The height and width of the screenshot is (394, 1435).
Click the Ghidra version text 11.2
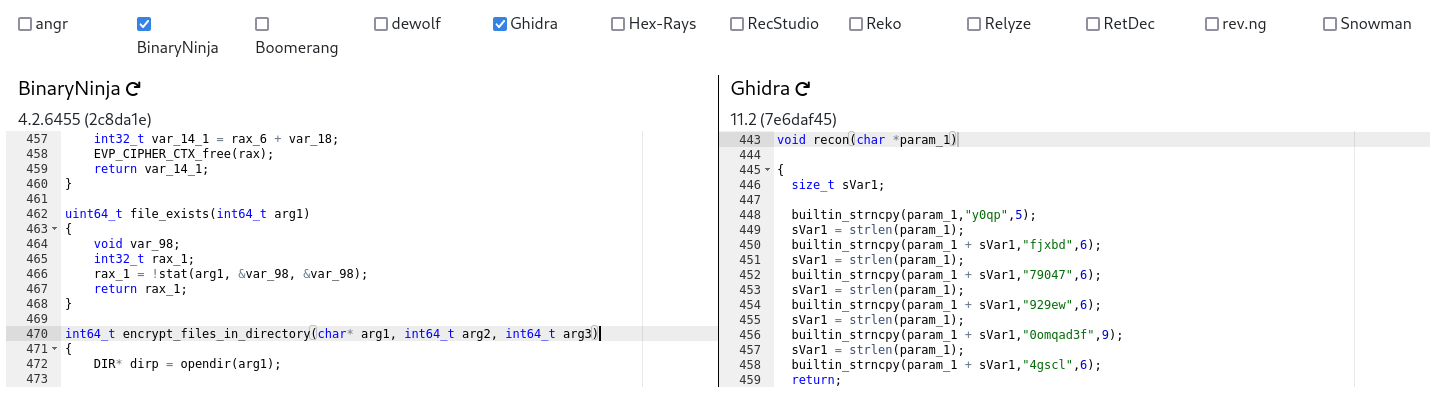[x=784, y=119]
